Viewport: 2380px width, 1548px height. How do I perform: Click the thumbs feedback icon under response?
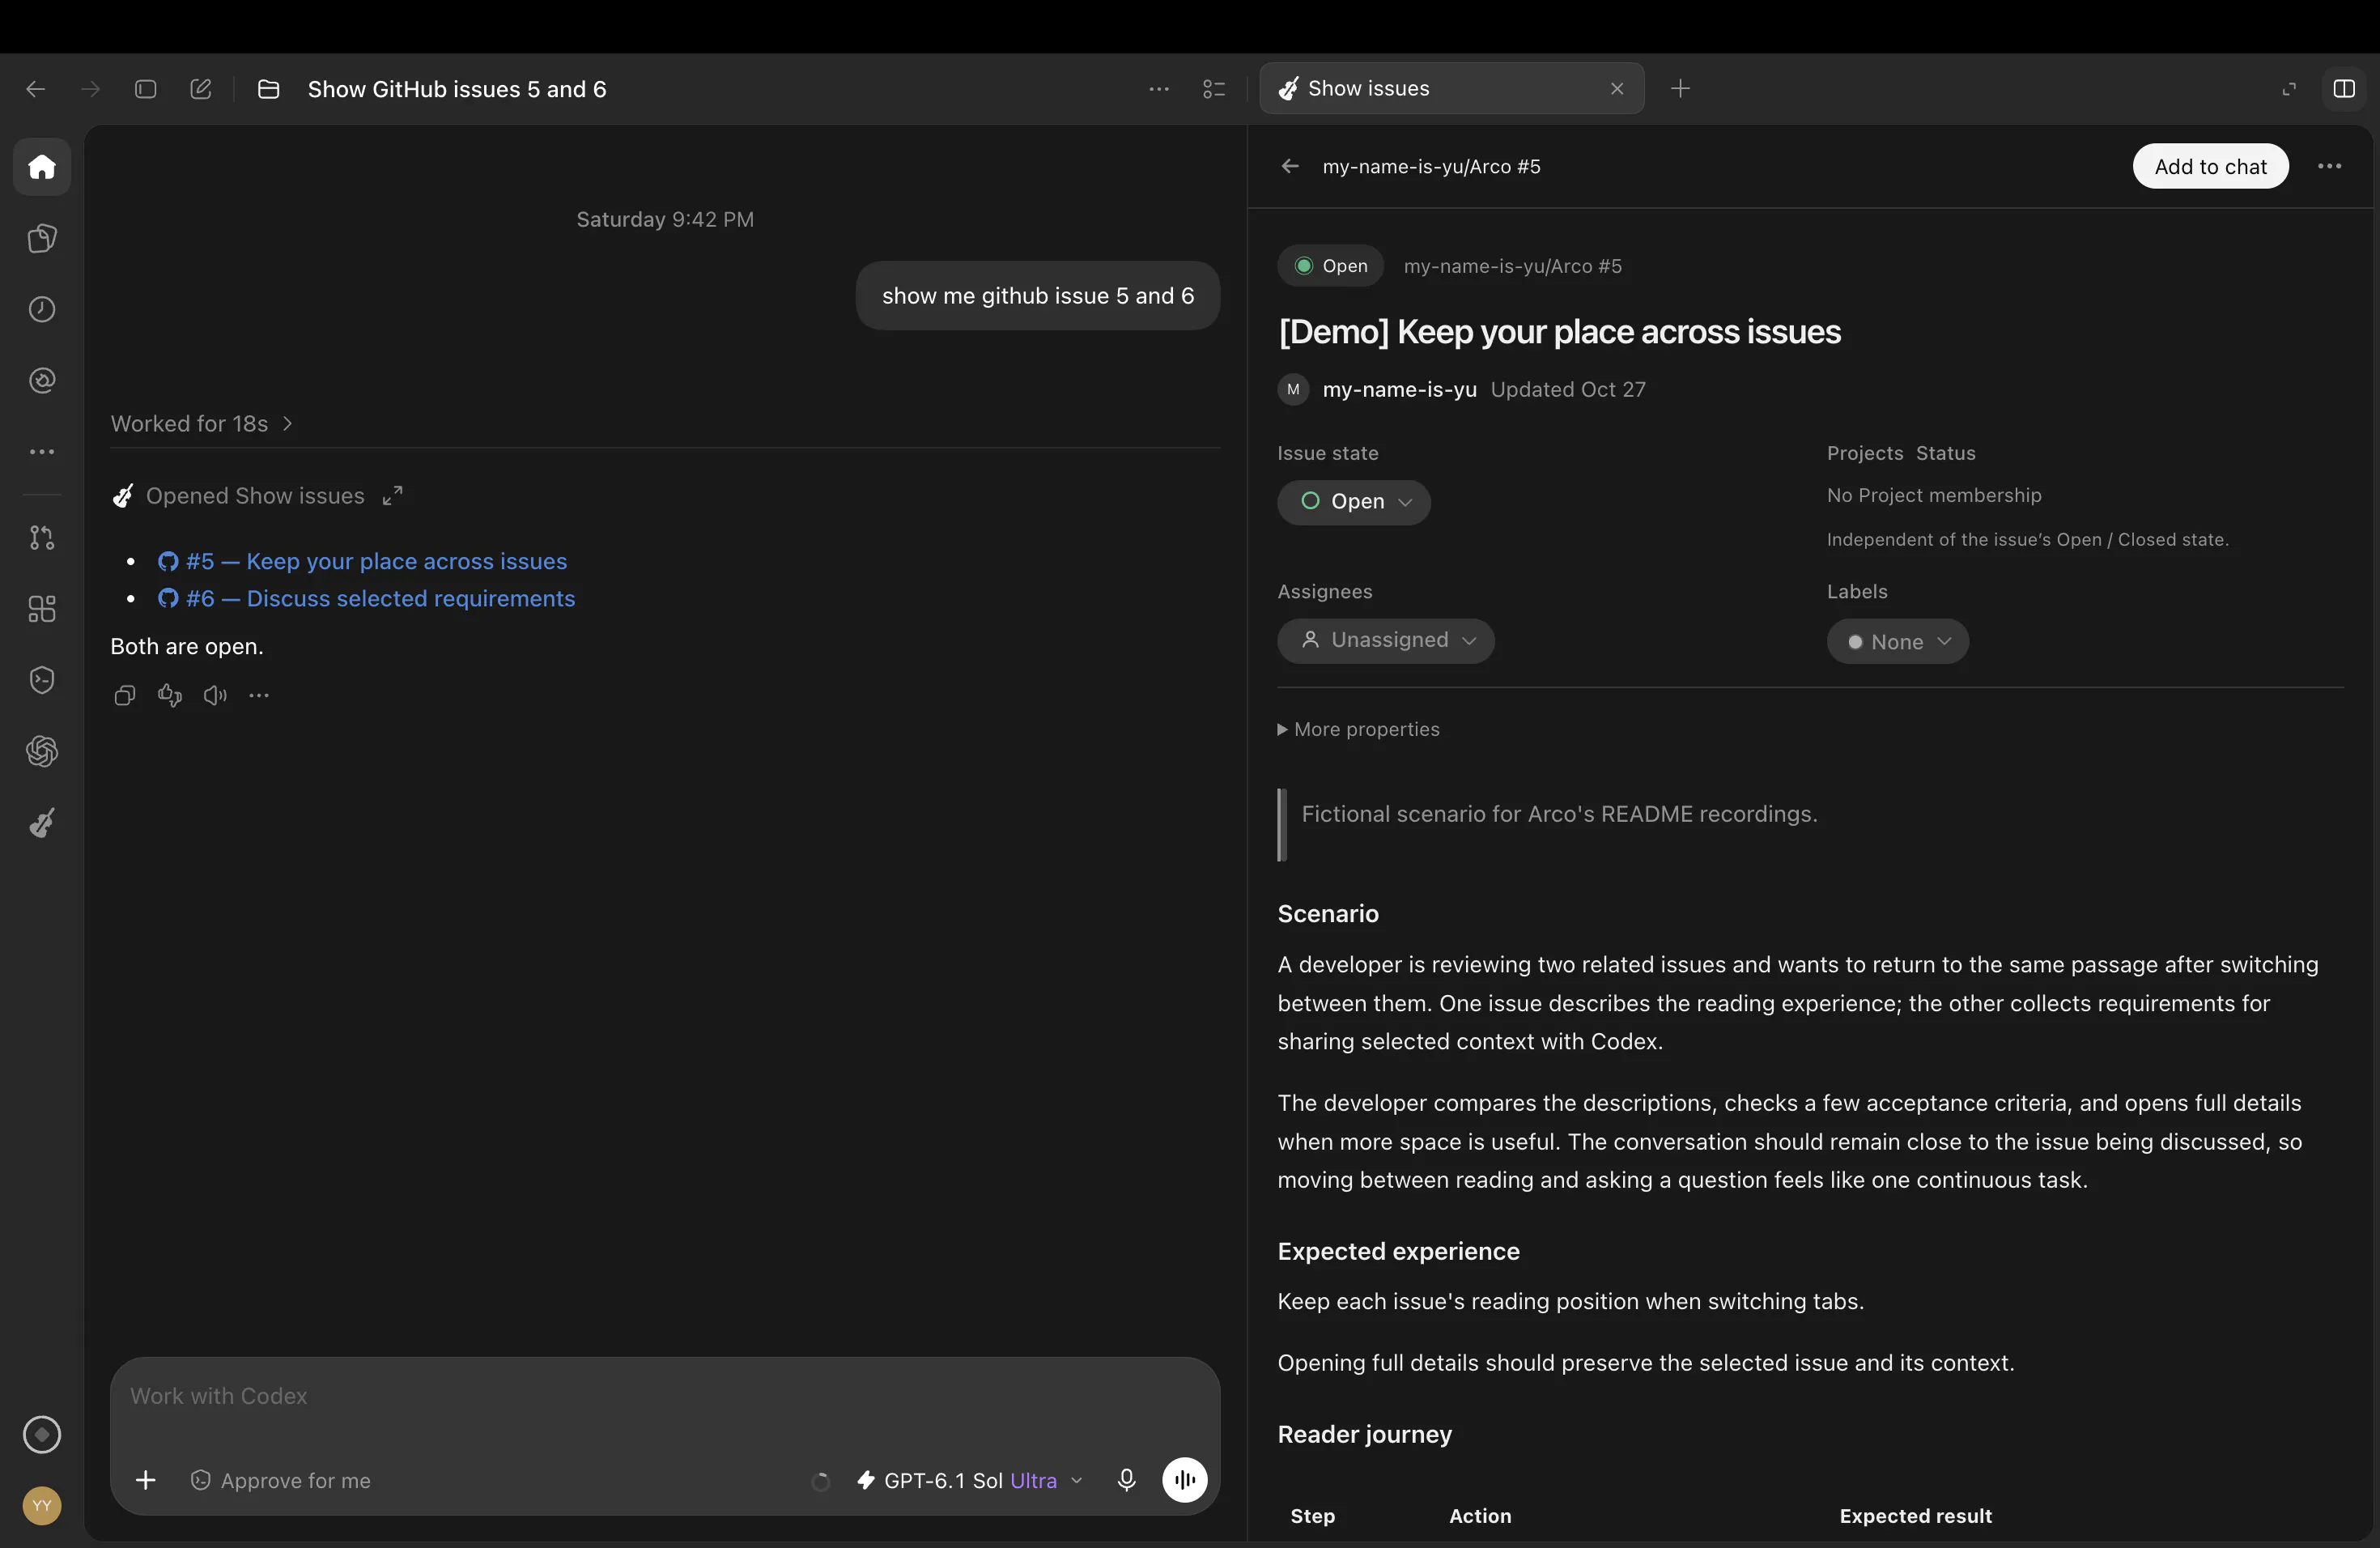pyautogui.click(x=170, y=695)
